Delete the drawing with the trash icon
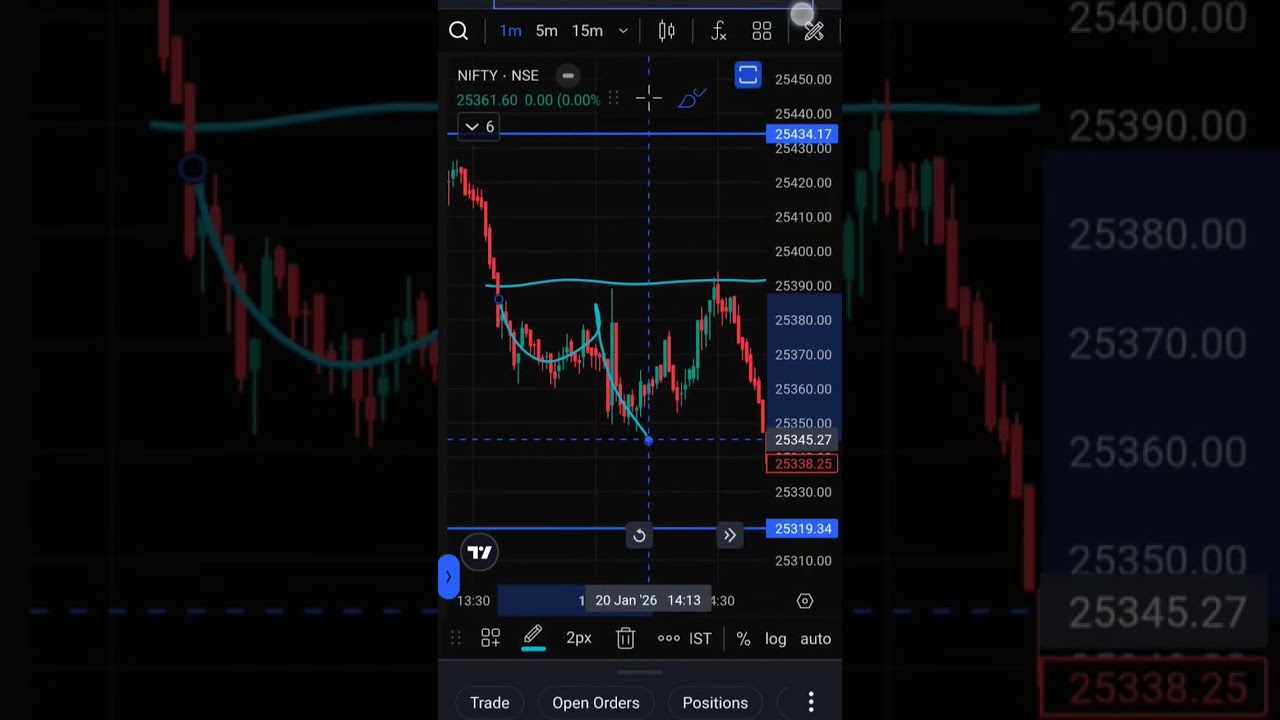 coord(625,638)
